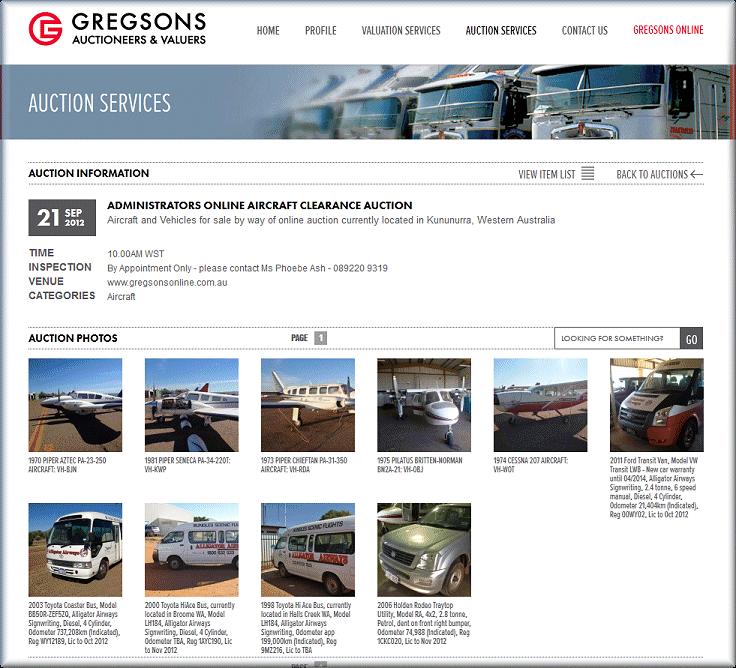
Task: View the Pilatus Britten-Norman thumbnail
Action: click(424, 405)
